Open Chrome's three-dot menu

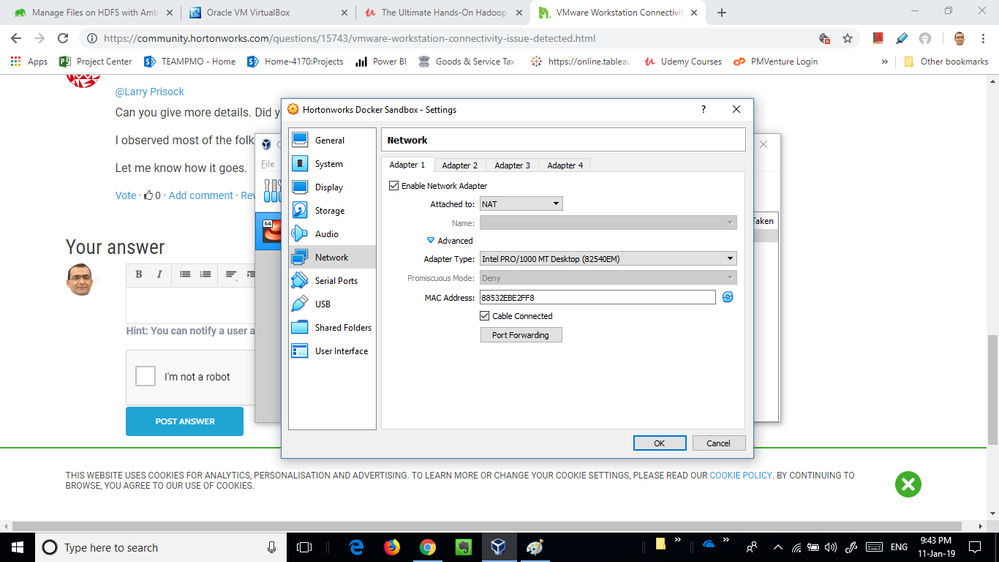pyautogui.click(x=983, y=38)
